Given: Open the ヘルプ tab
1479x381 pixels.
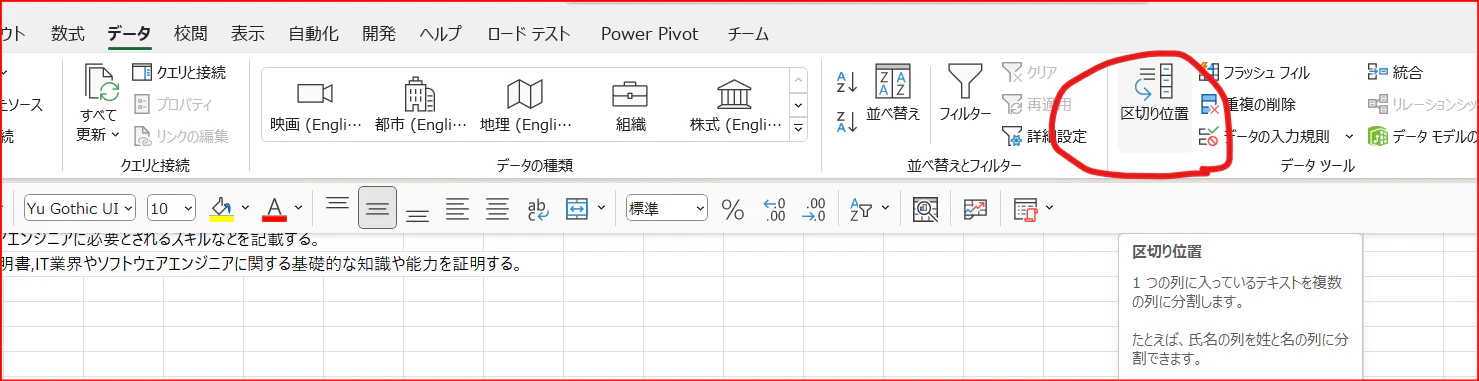Looking at the screenshot, I should point(441,33).
